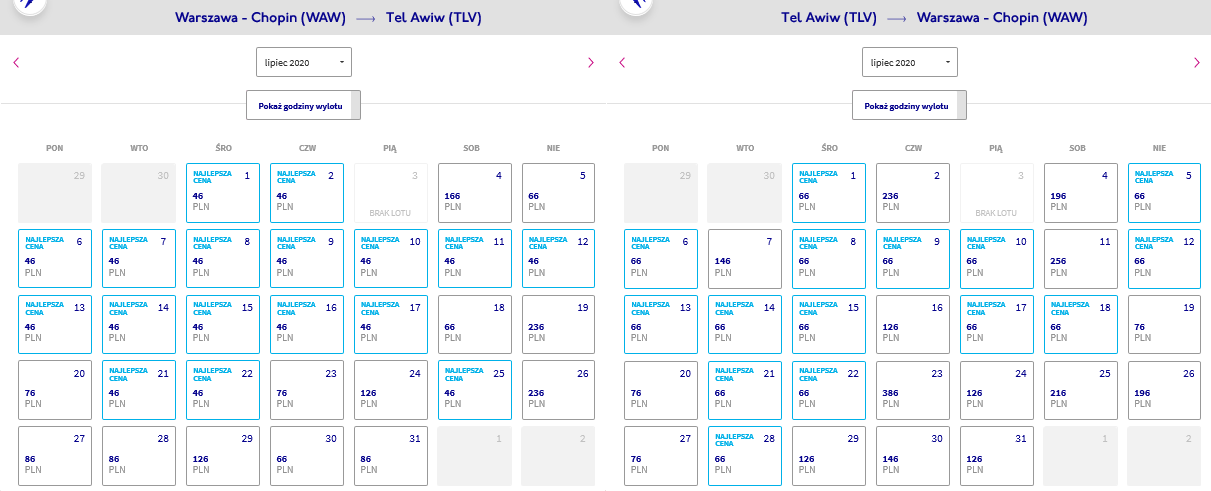Open 'lipiec 2020' month dropdown for outbound flight
Screen dimensions: 1211x491
[303, 62]
